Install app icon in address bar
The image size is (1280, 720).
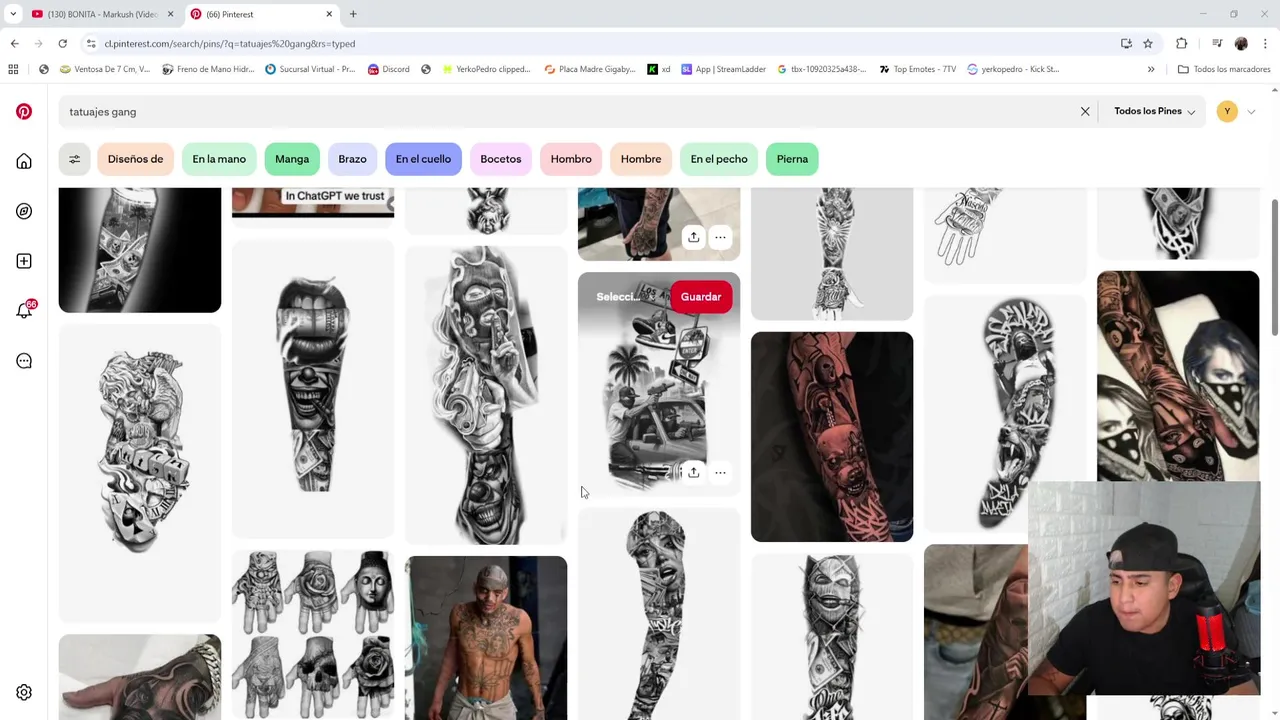[1126, 43]
